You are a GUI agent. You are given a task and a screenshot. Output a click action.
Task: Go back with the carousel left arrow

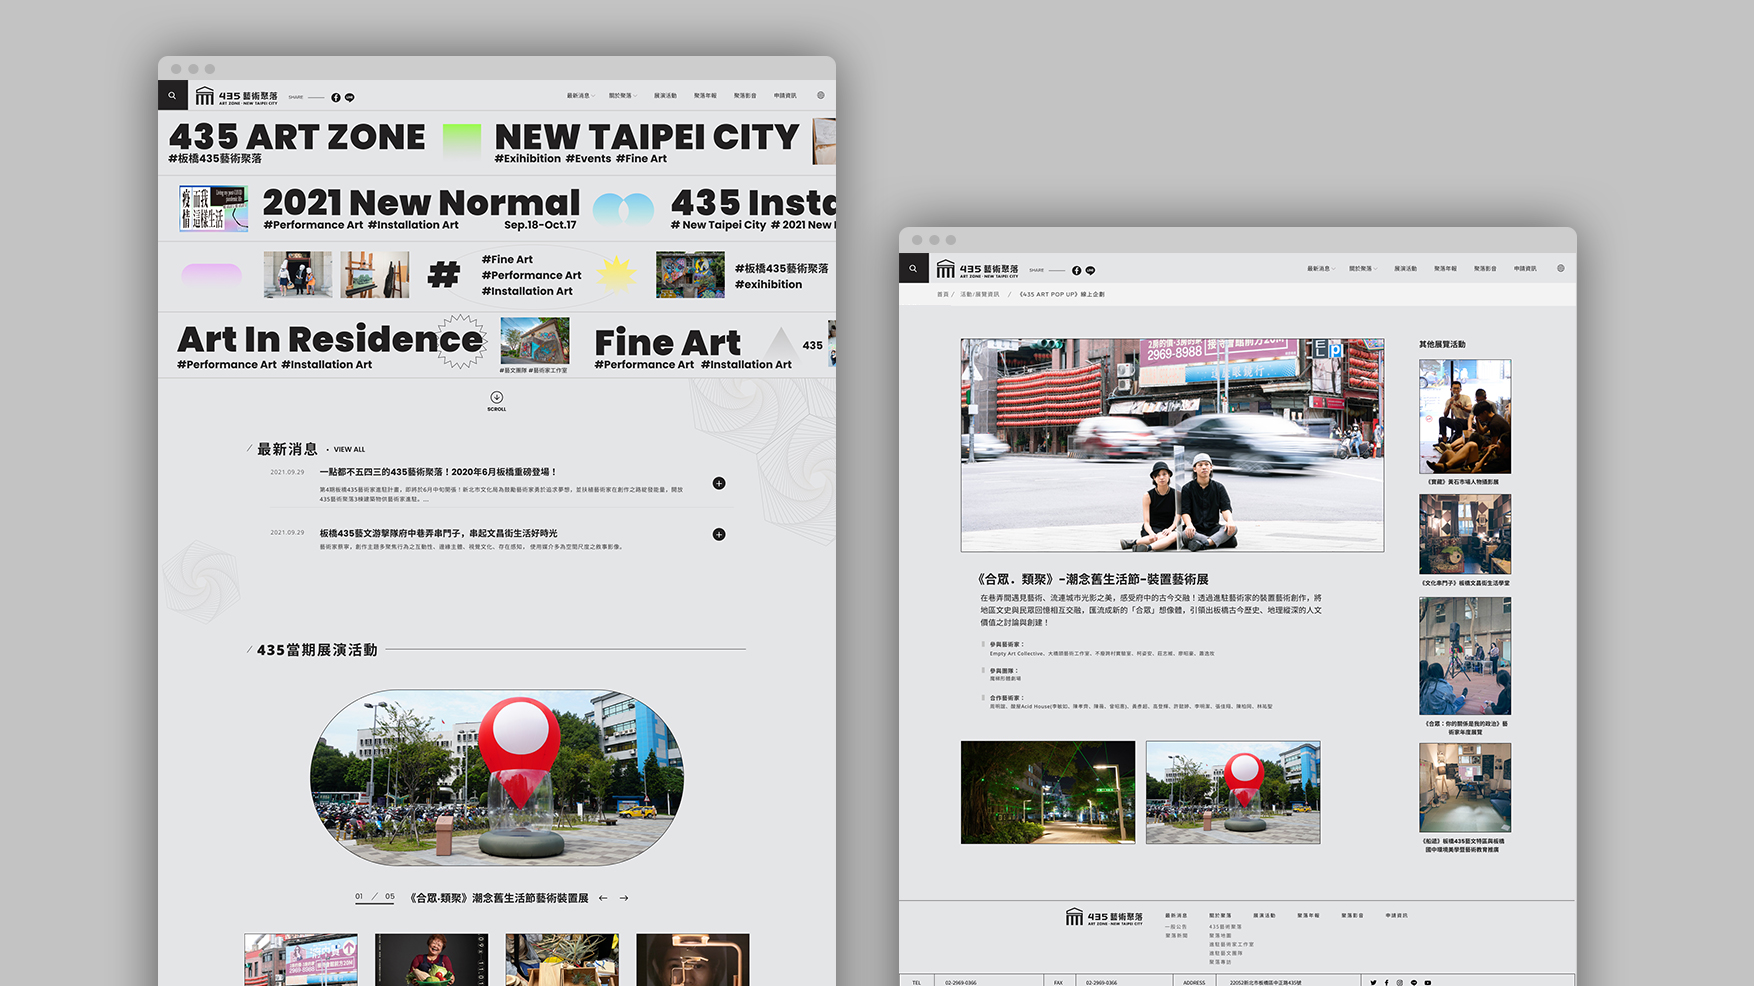(603, 898)
